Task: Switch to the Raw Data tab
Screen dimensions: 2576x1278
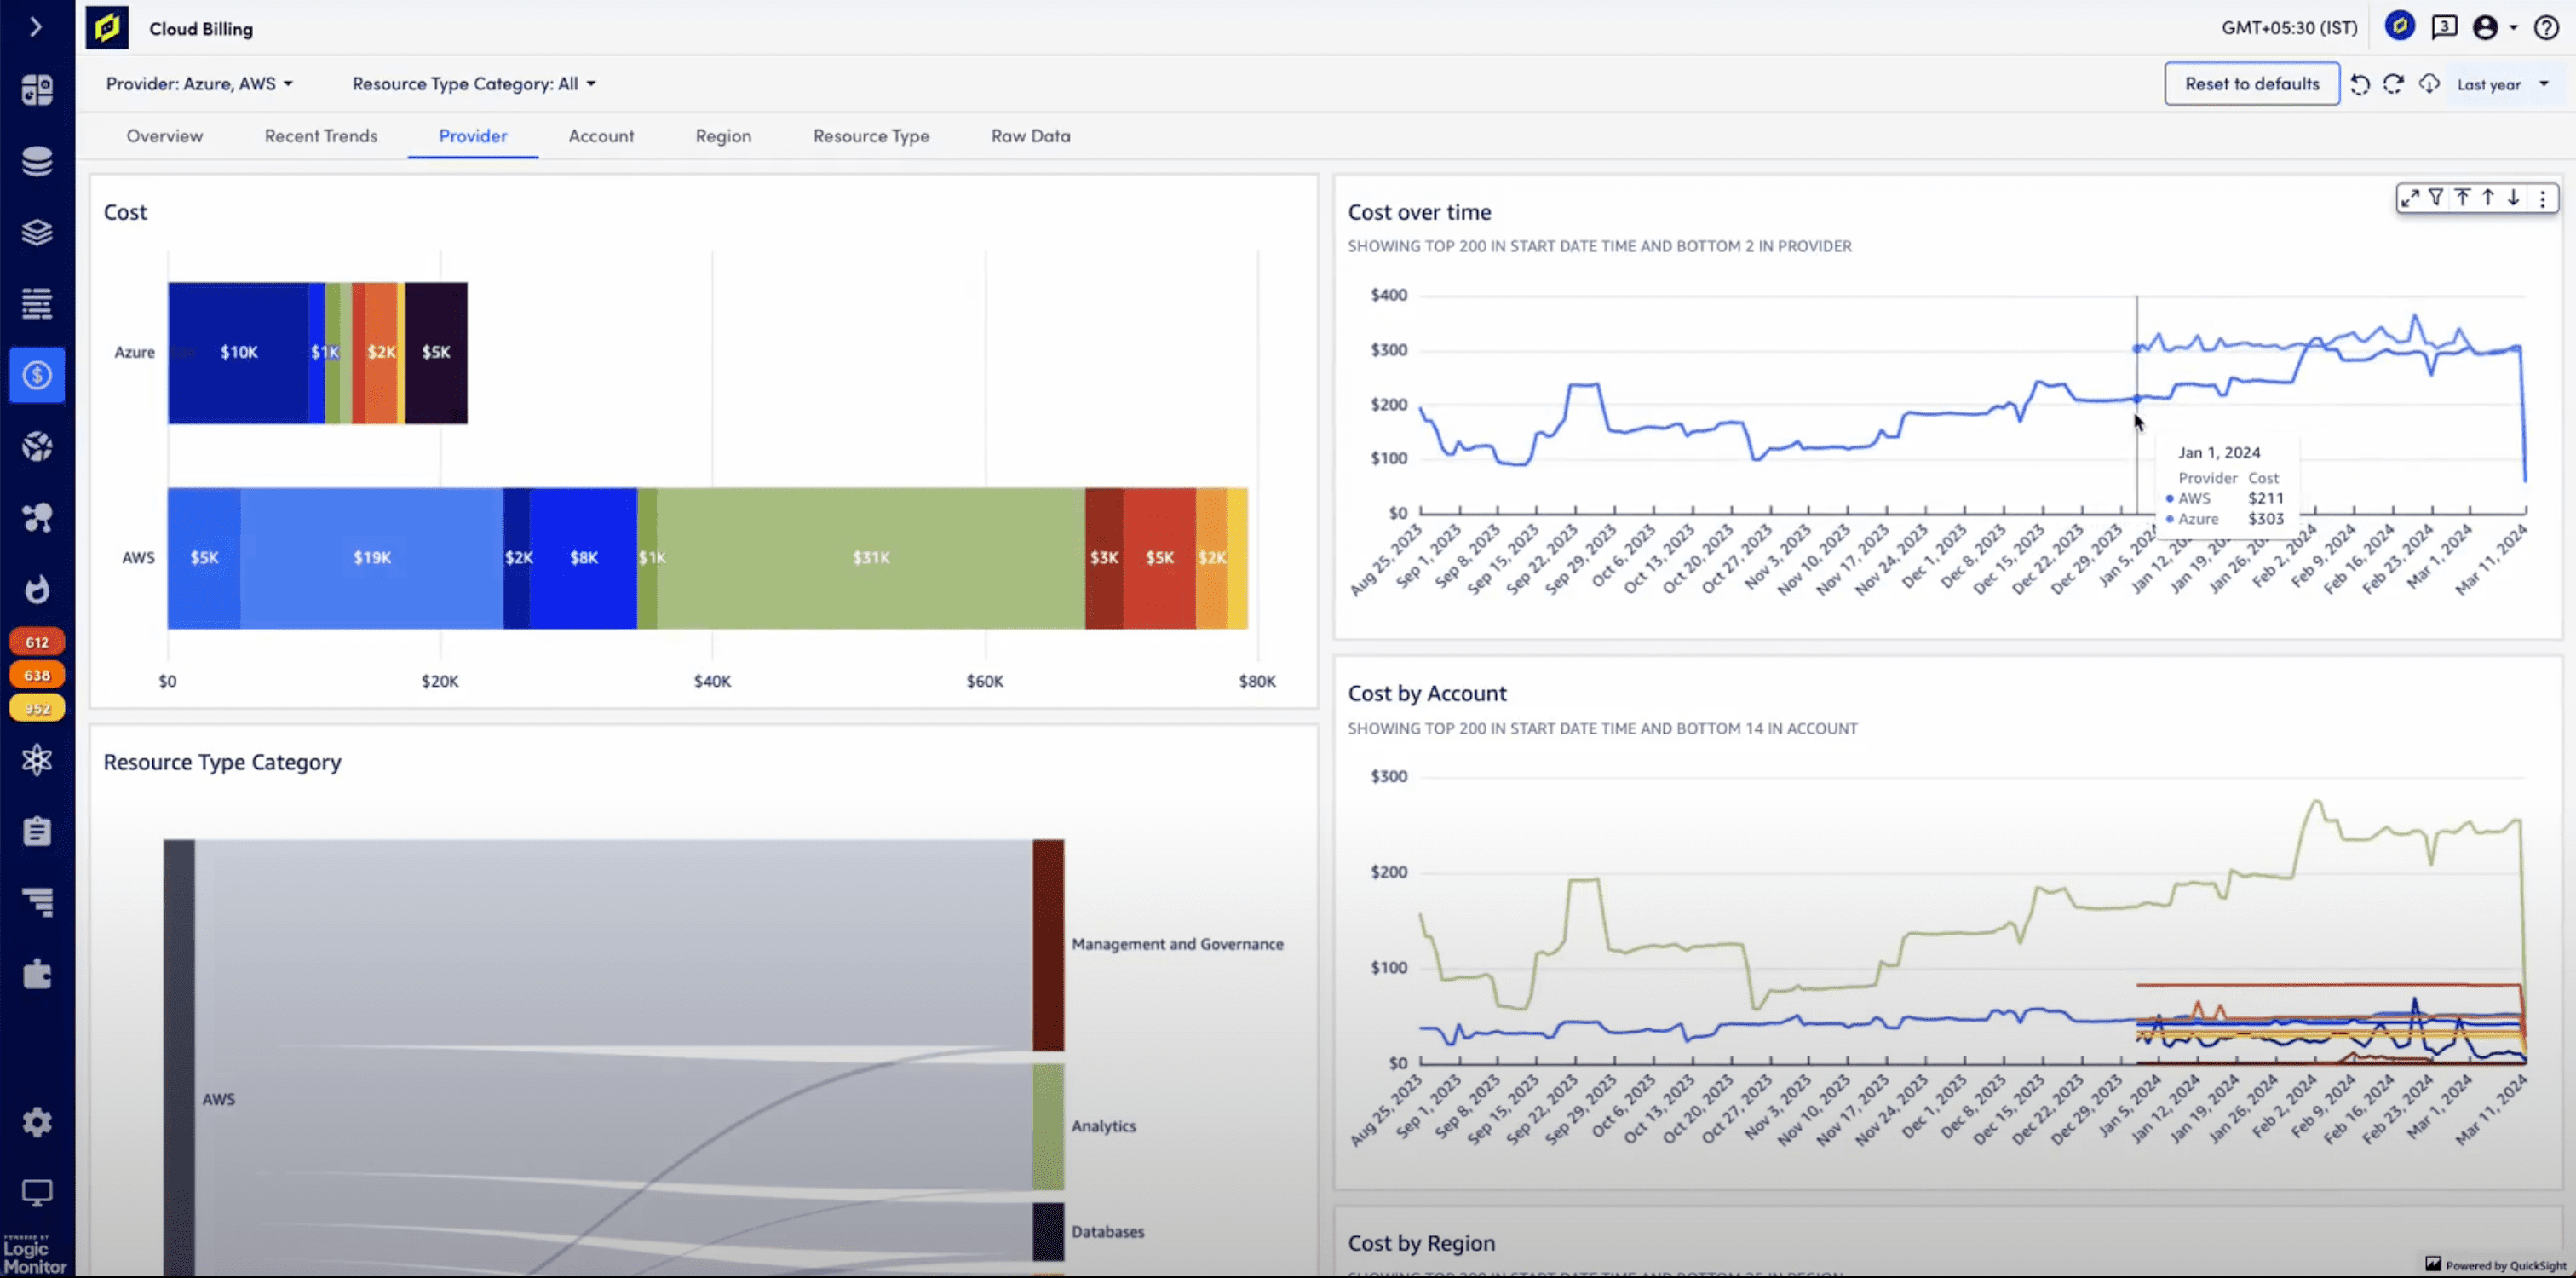Action: tap(1030, 135)
